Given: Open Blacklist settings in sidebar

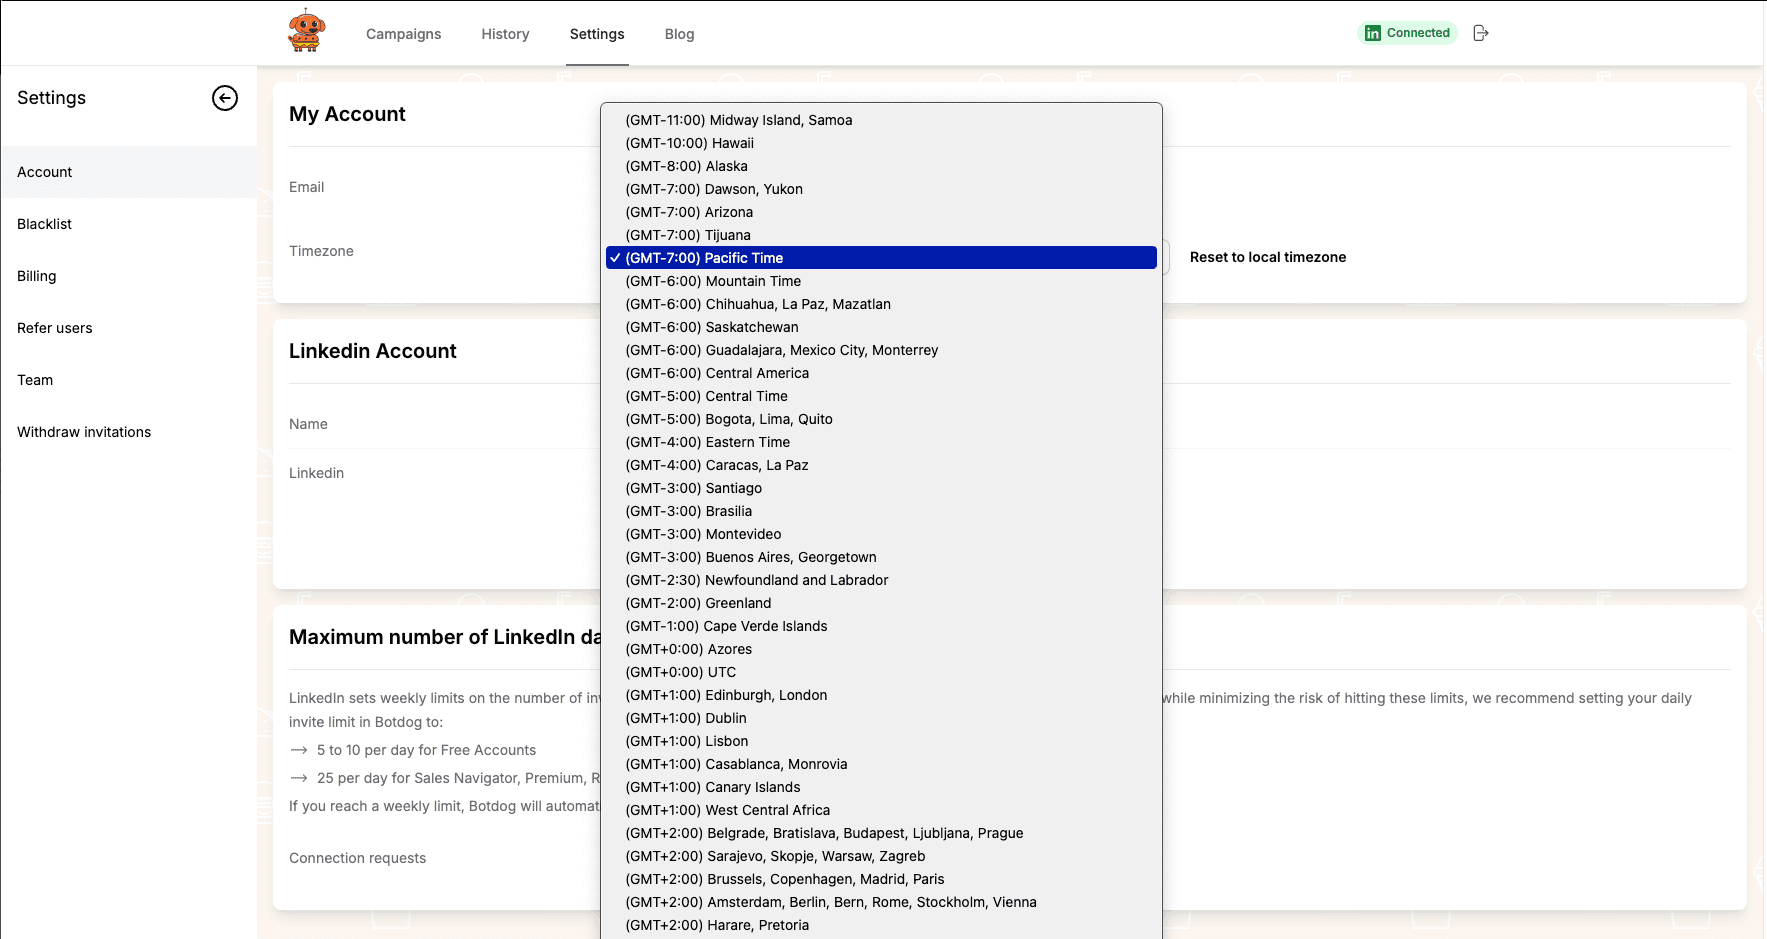Looking at the screenshot, I should tap(45, 224).
